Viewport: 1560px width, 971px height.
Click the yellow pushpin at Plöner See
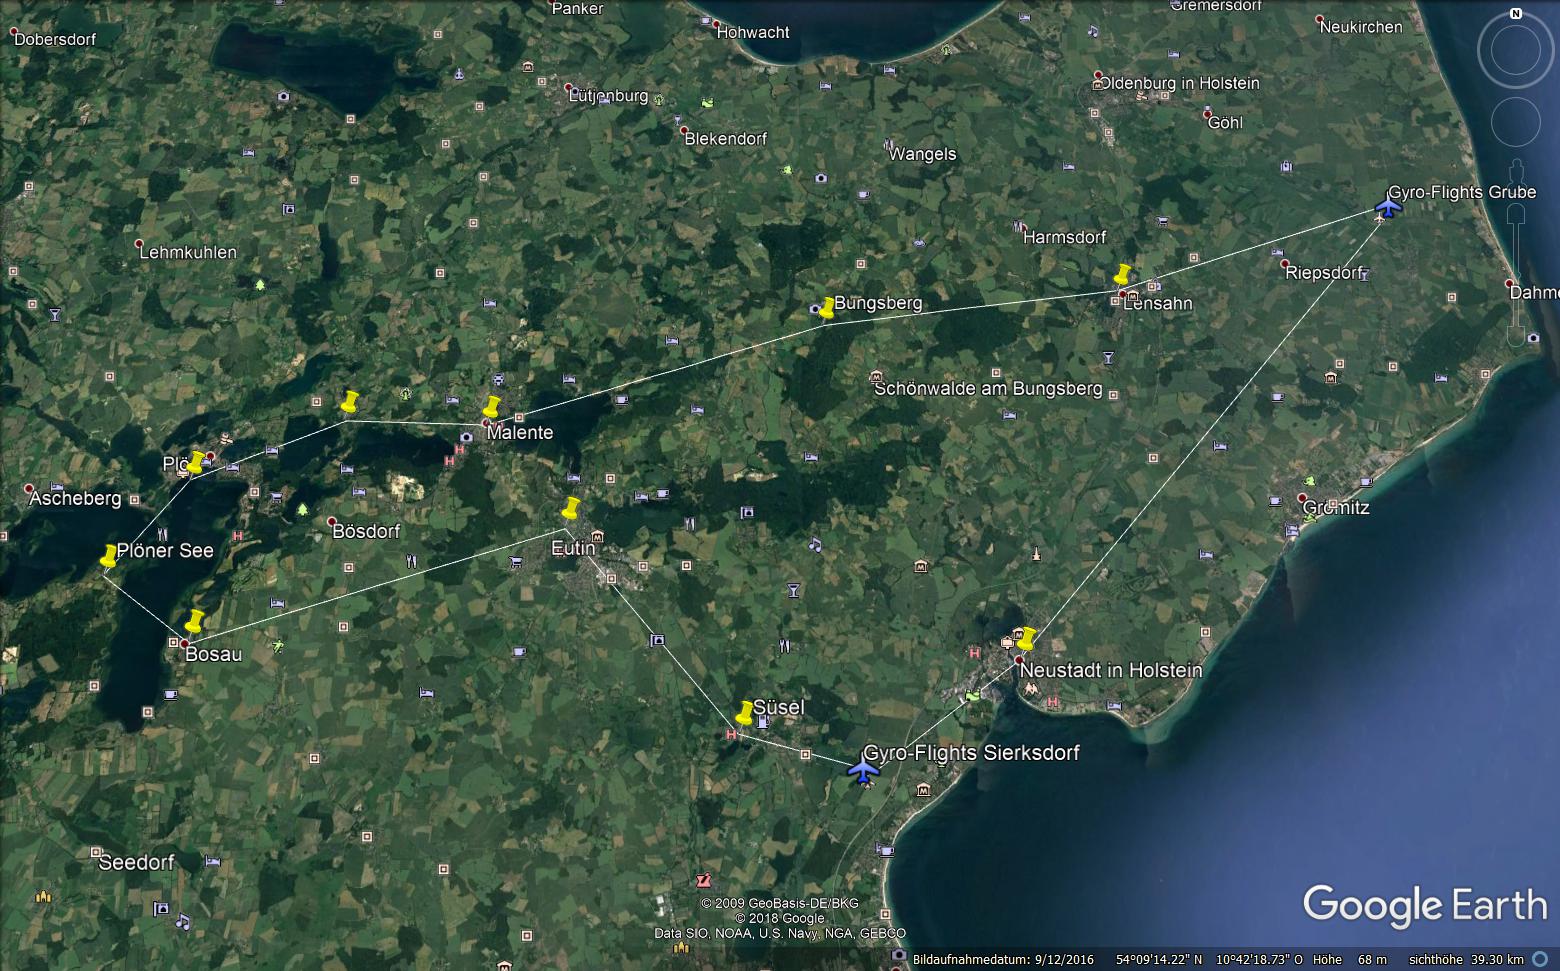point(108,558)
